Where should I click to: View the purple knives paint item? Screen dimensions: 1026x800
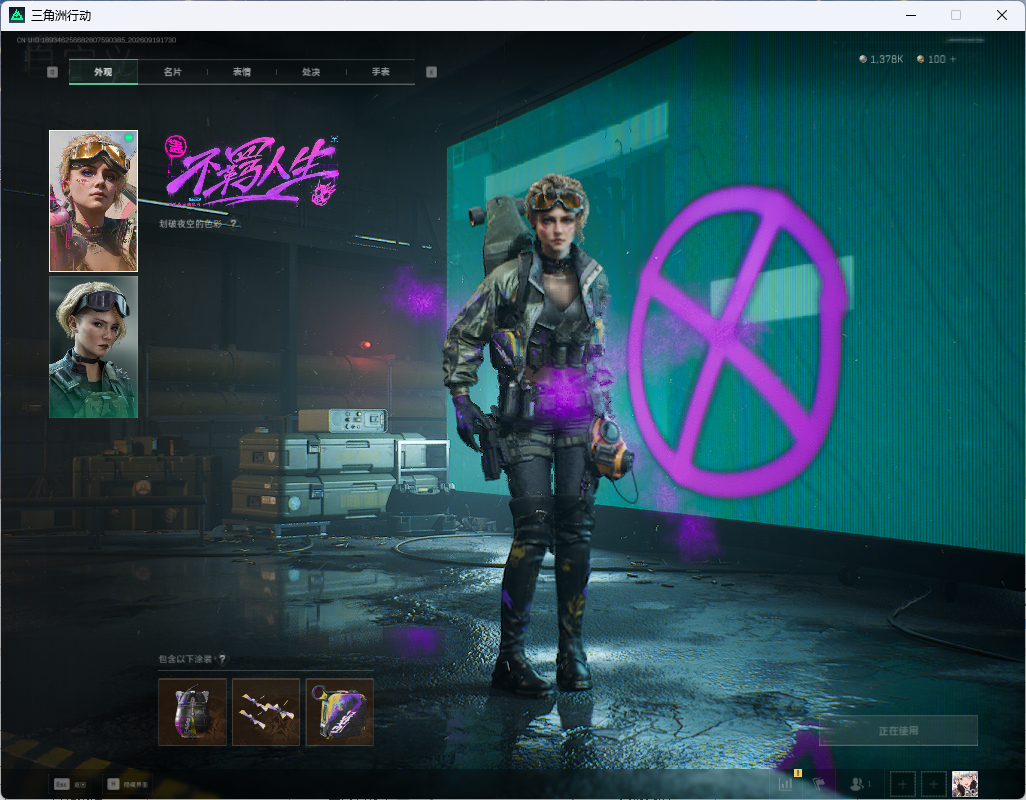(x=266, y=712)
